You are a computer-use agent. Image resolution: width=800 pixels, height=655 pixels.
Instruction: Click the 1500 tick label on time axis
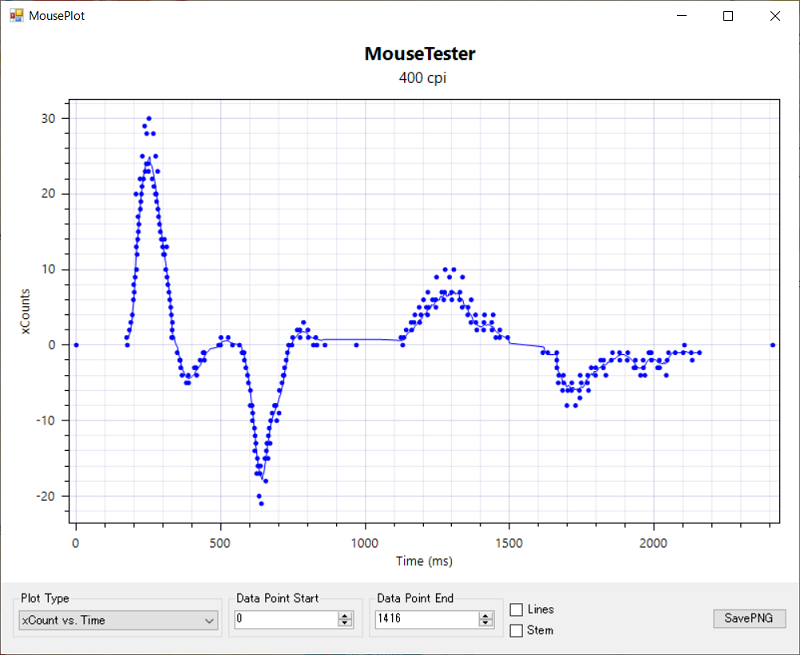(x=509, y=543)
